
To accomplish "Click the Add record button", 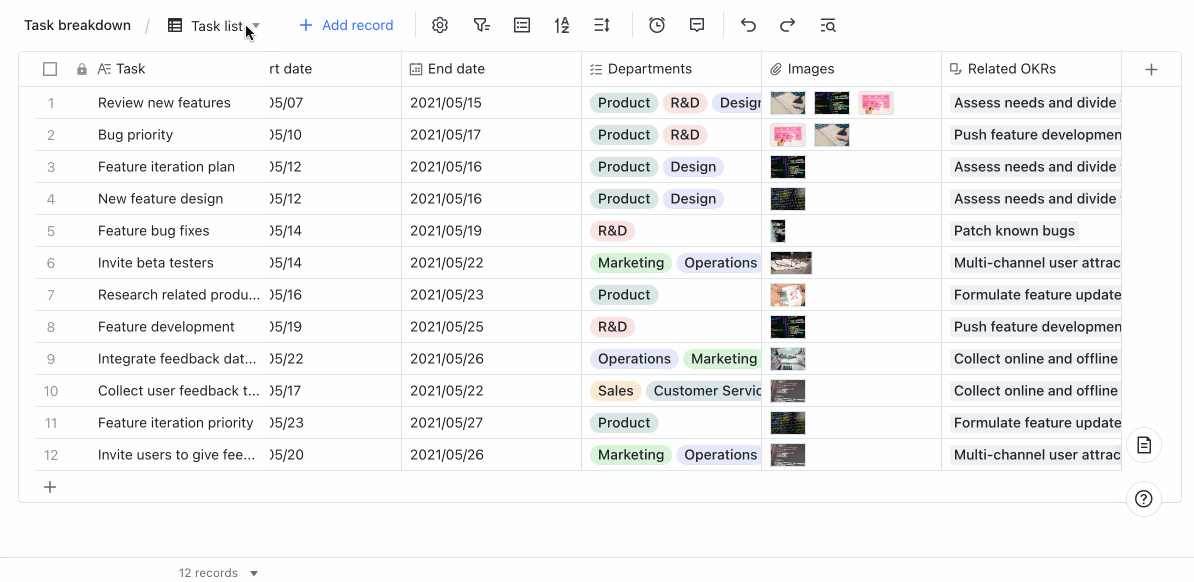I will (x=346, y=25).
